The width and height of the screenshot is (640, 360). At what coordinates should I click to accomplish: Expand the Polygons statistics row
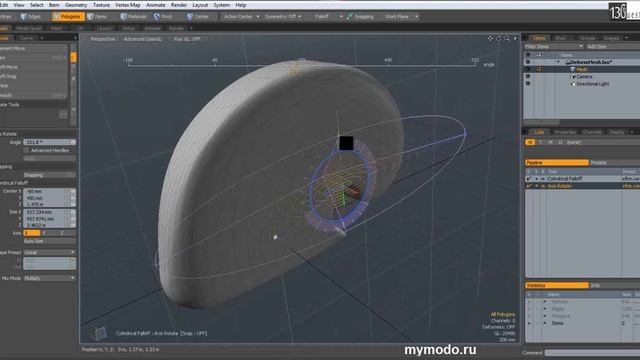click(x=545, y=316)
